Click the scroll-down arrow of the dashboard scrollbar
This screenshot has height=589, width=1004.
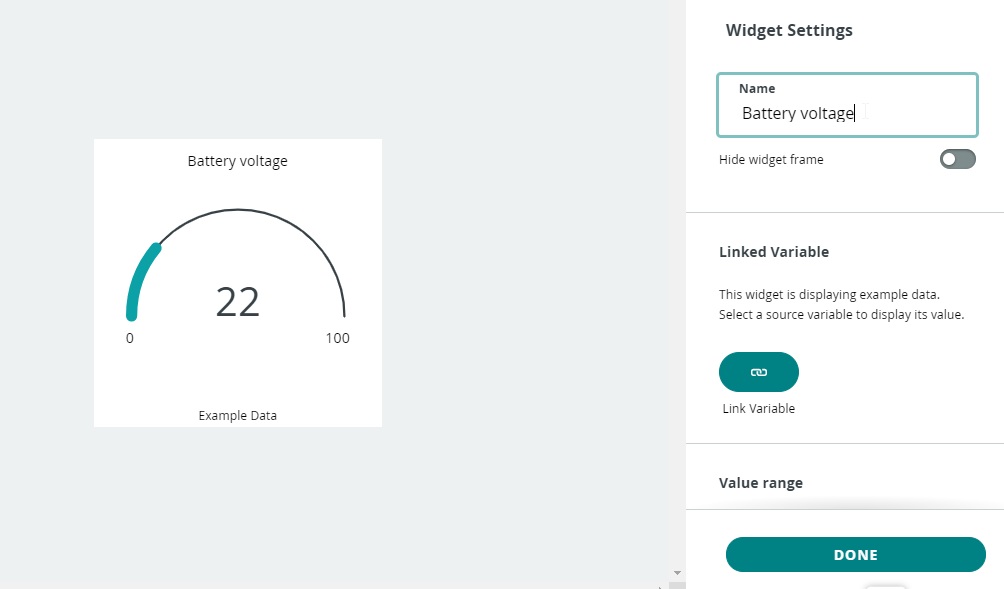click(x=677, y=573)
